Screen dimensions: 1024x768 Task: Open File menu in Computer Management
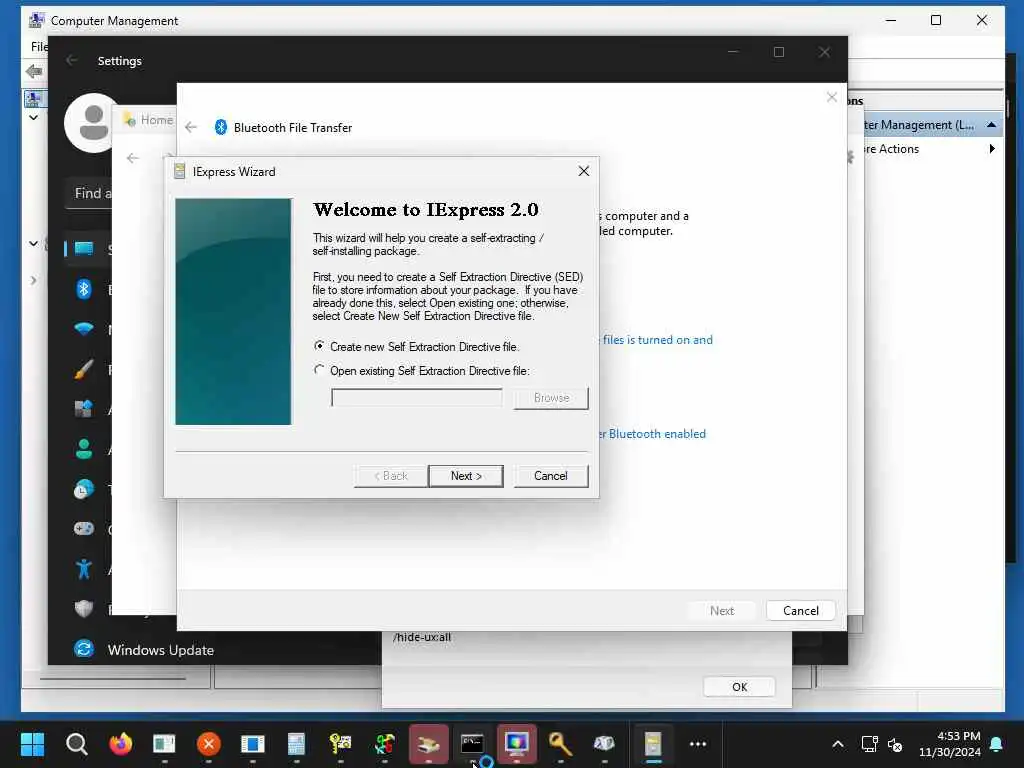(x=39, y=46)
